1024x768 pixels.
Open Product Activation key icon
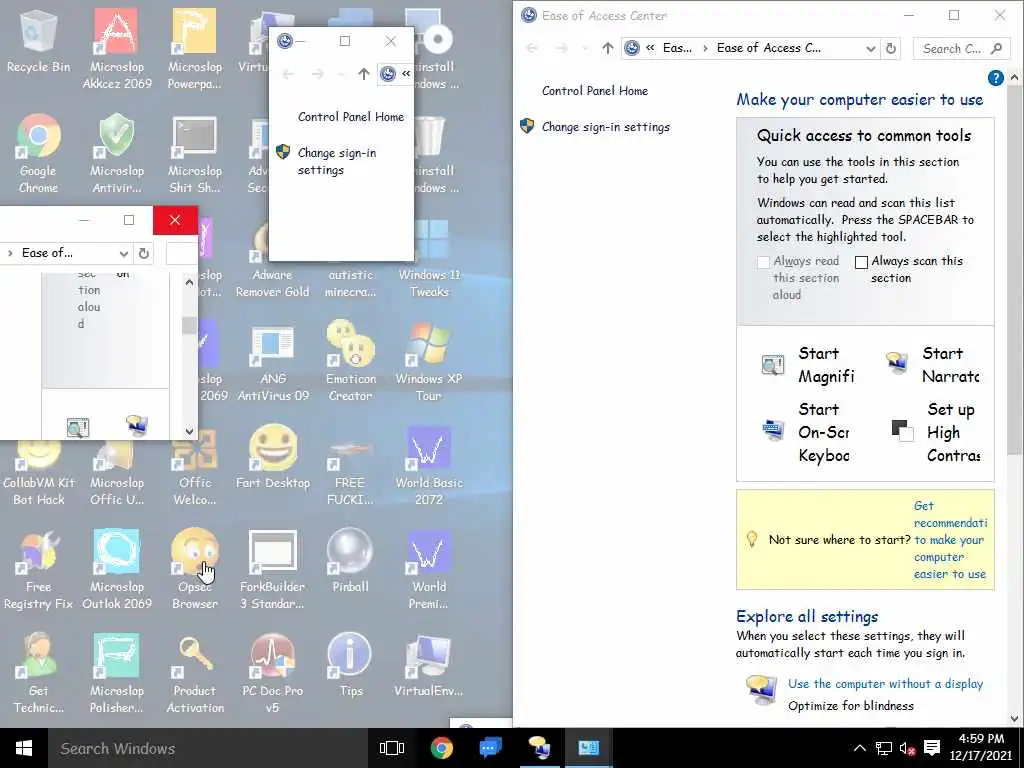(195, 673)
